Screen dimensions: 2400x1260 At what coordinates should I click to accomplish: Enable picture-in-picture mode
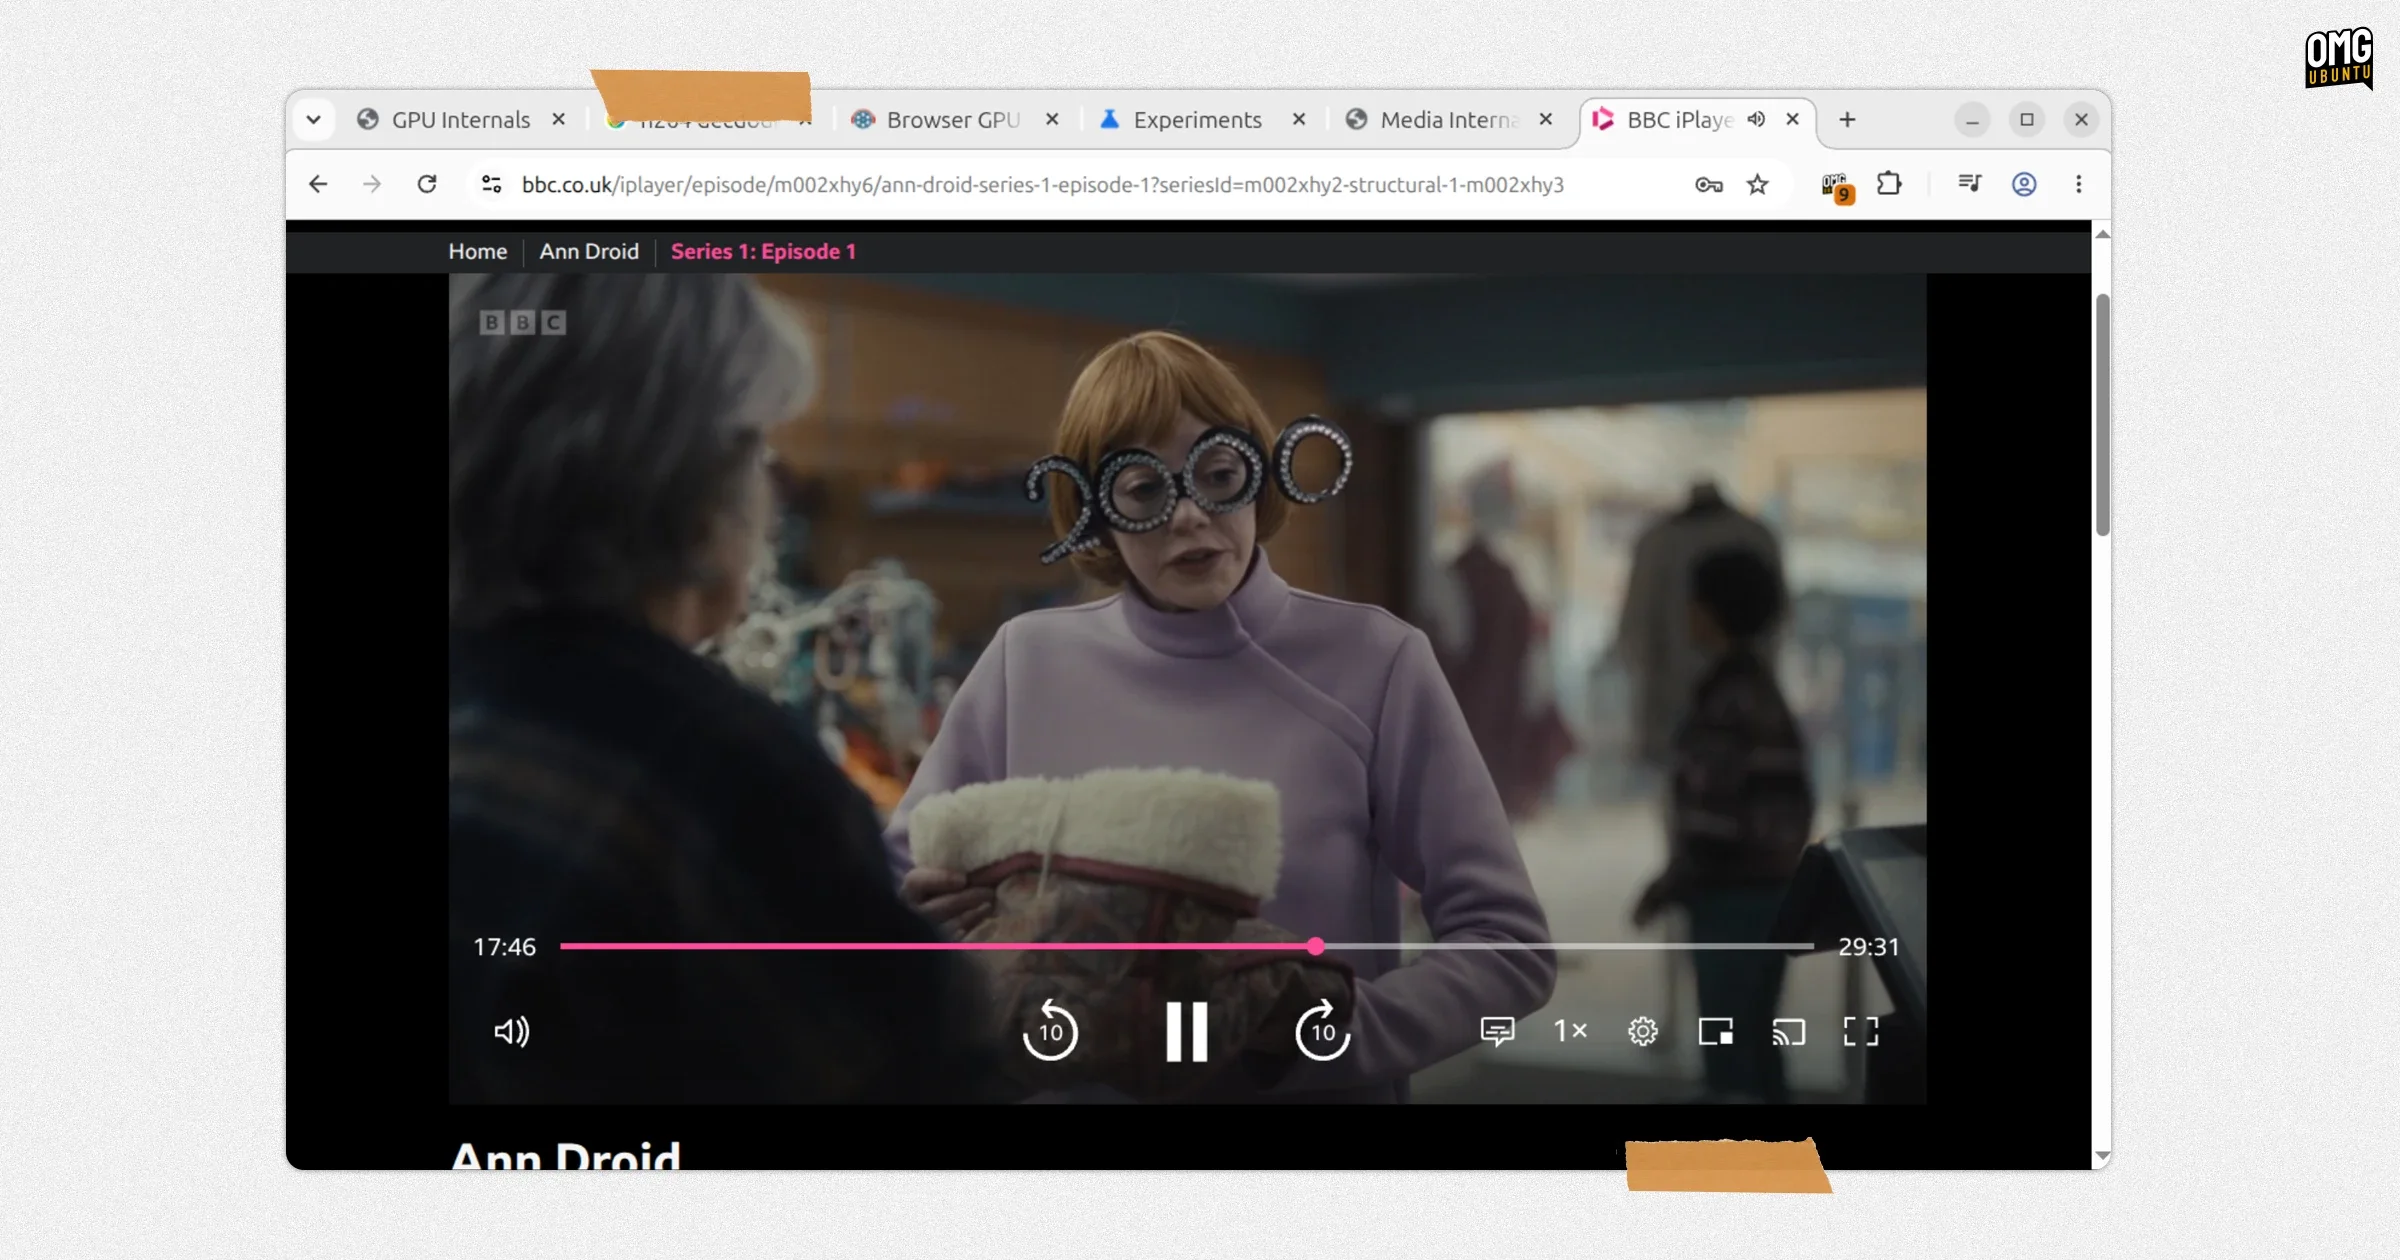1716,1031
